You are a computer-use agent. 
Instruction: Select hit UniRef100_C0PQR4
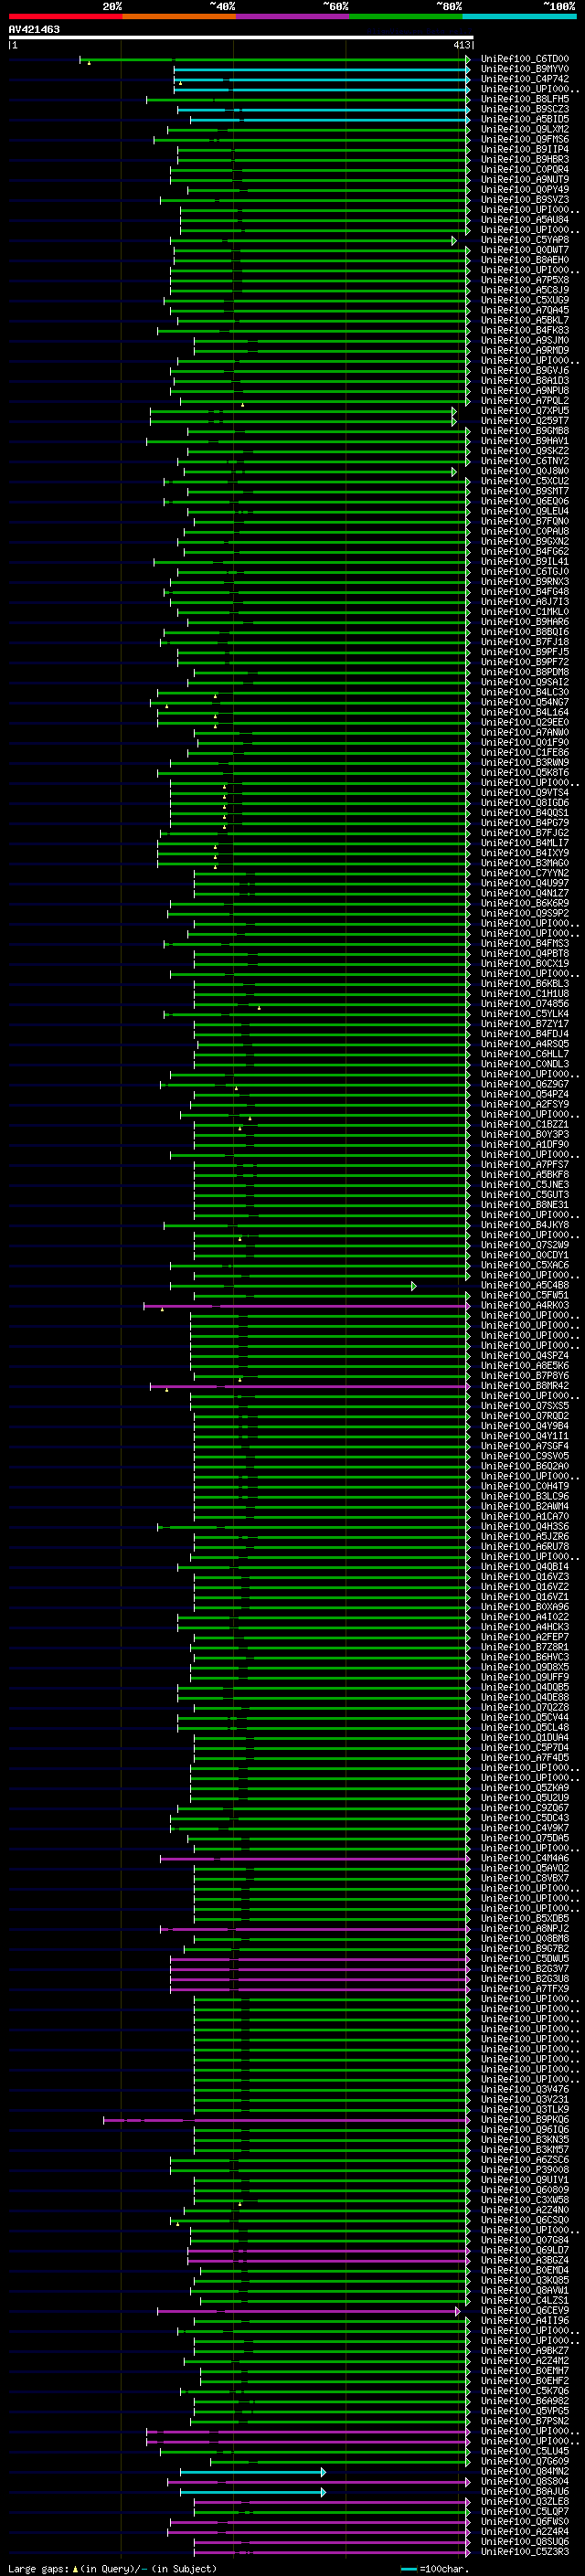(x=524, y=169)
